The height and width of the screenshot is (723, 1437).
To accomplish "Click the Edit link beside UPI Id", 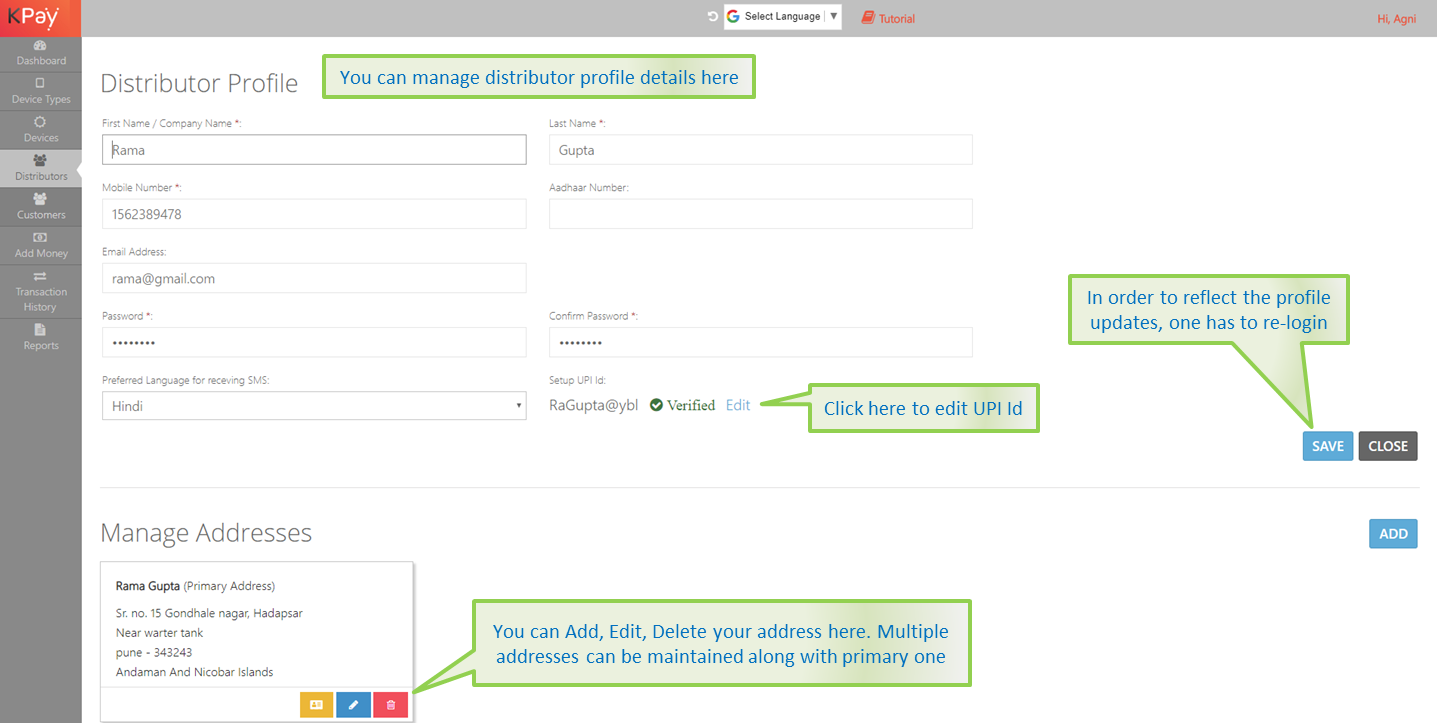I will pyautogui.click(x=738, y=405).
